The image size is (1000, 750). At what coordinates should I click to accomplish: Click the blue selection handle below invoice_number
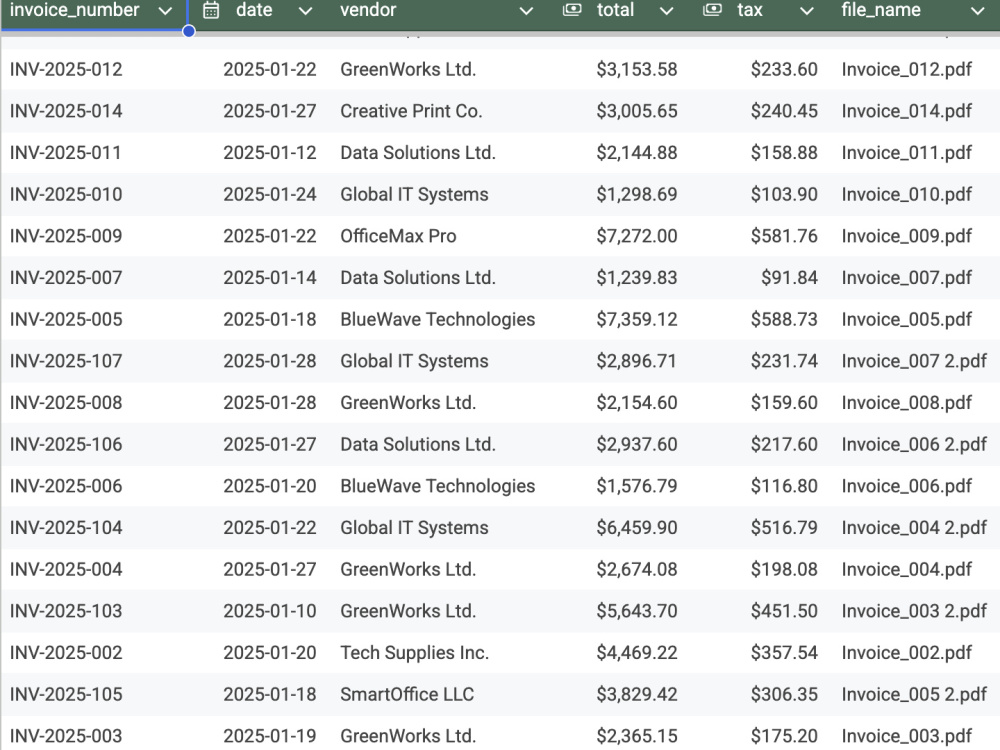pyautogui.click(x=189, y=31)
